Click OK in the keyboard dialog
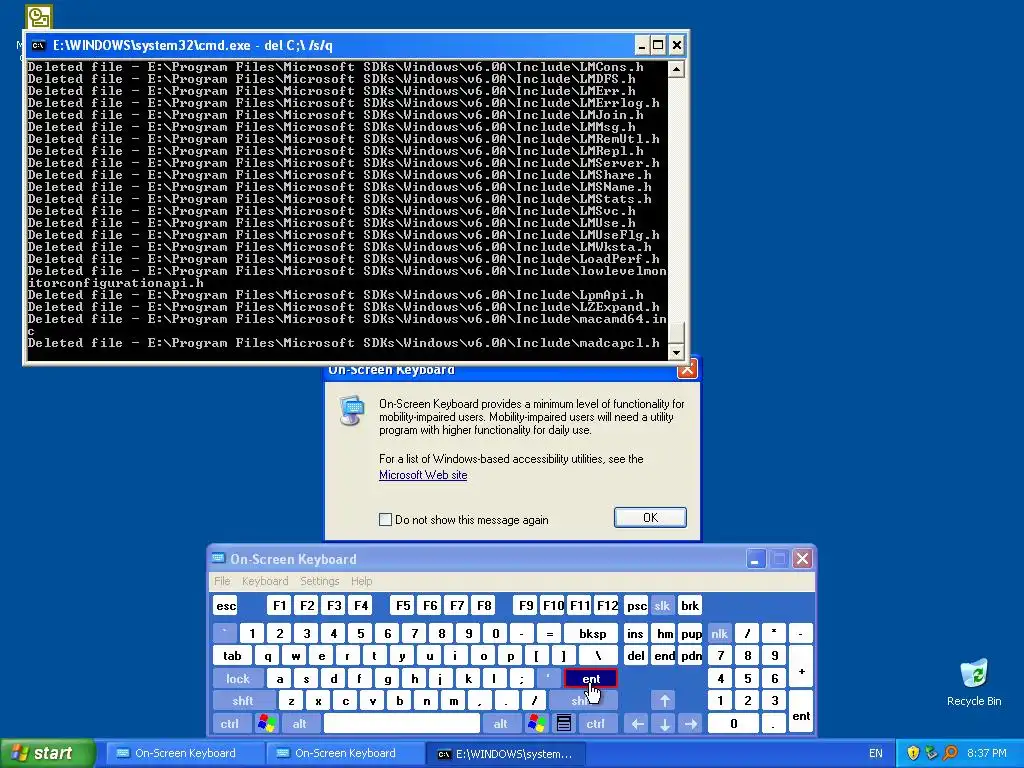The image size is (1024, 768). 650,517
